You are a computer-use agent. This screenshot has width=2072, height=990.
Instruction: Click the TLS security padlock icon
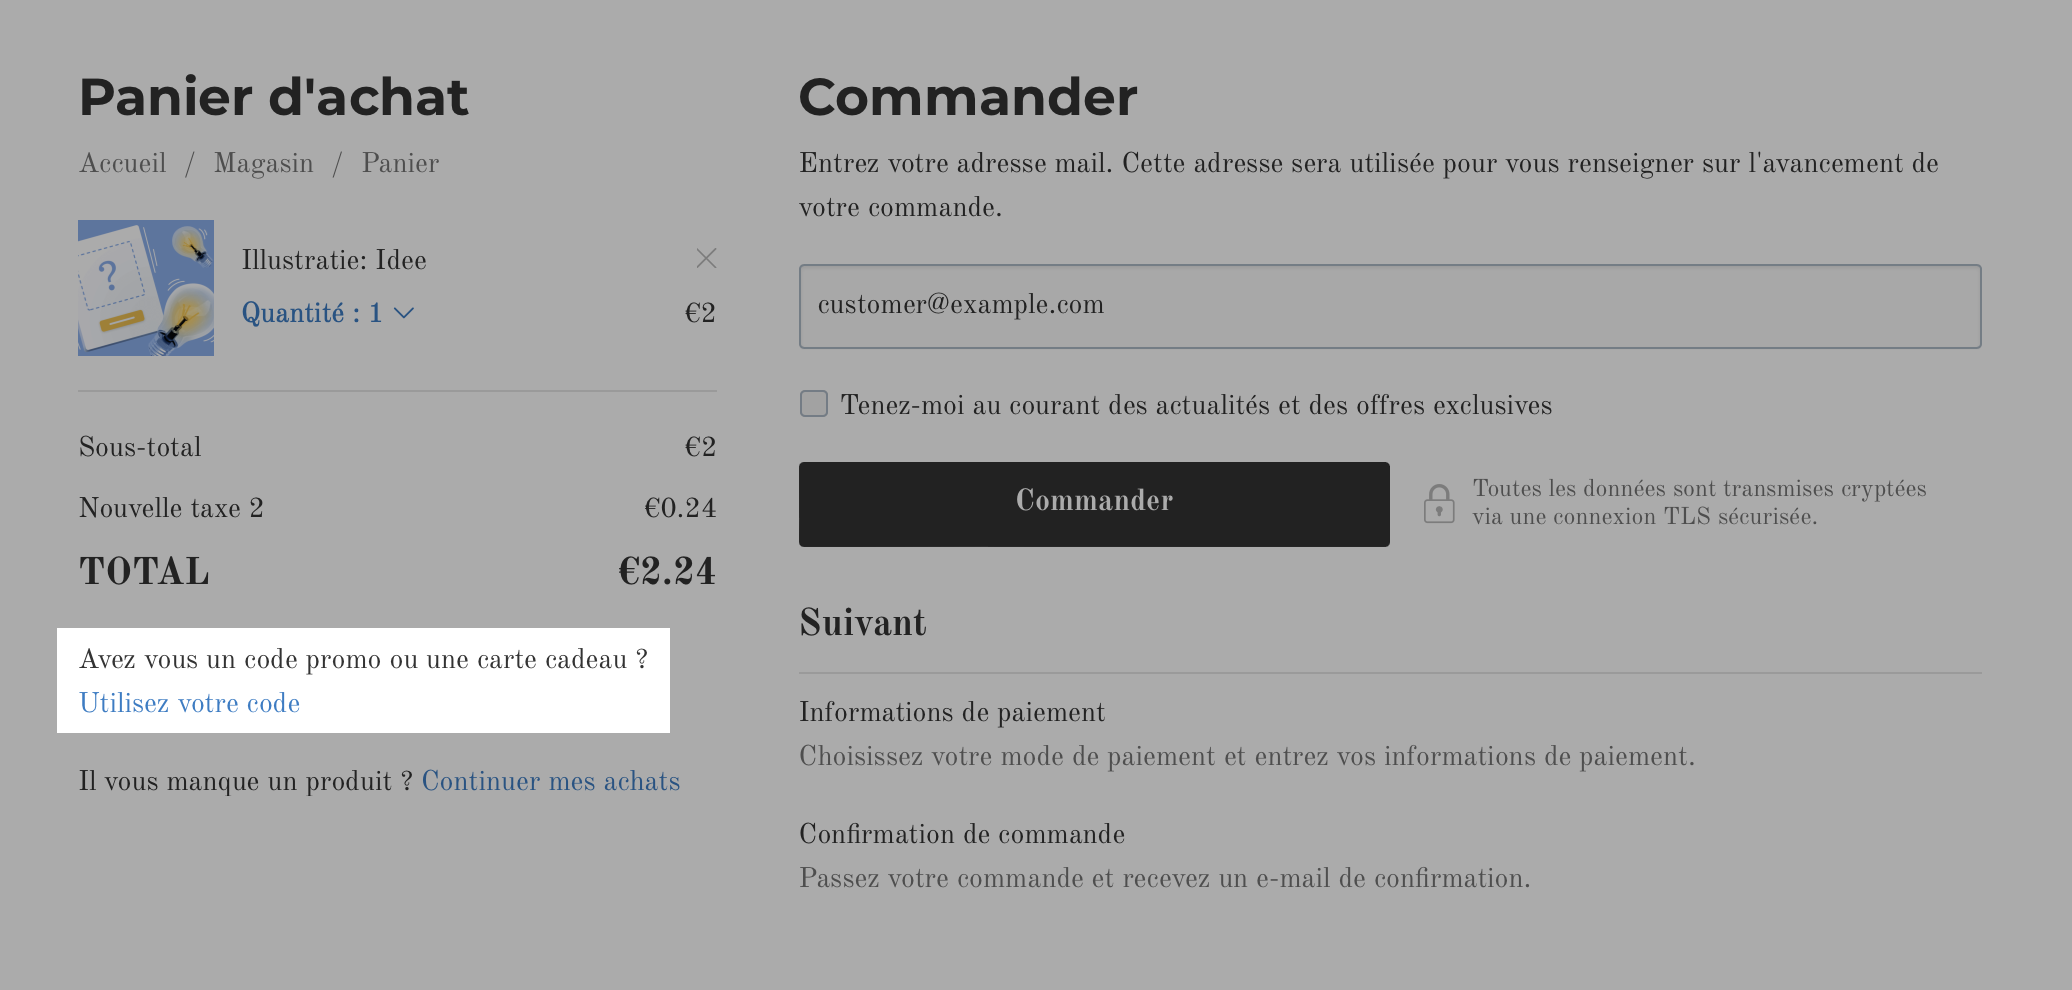1439,503
